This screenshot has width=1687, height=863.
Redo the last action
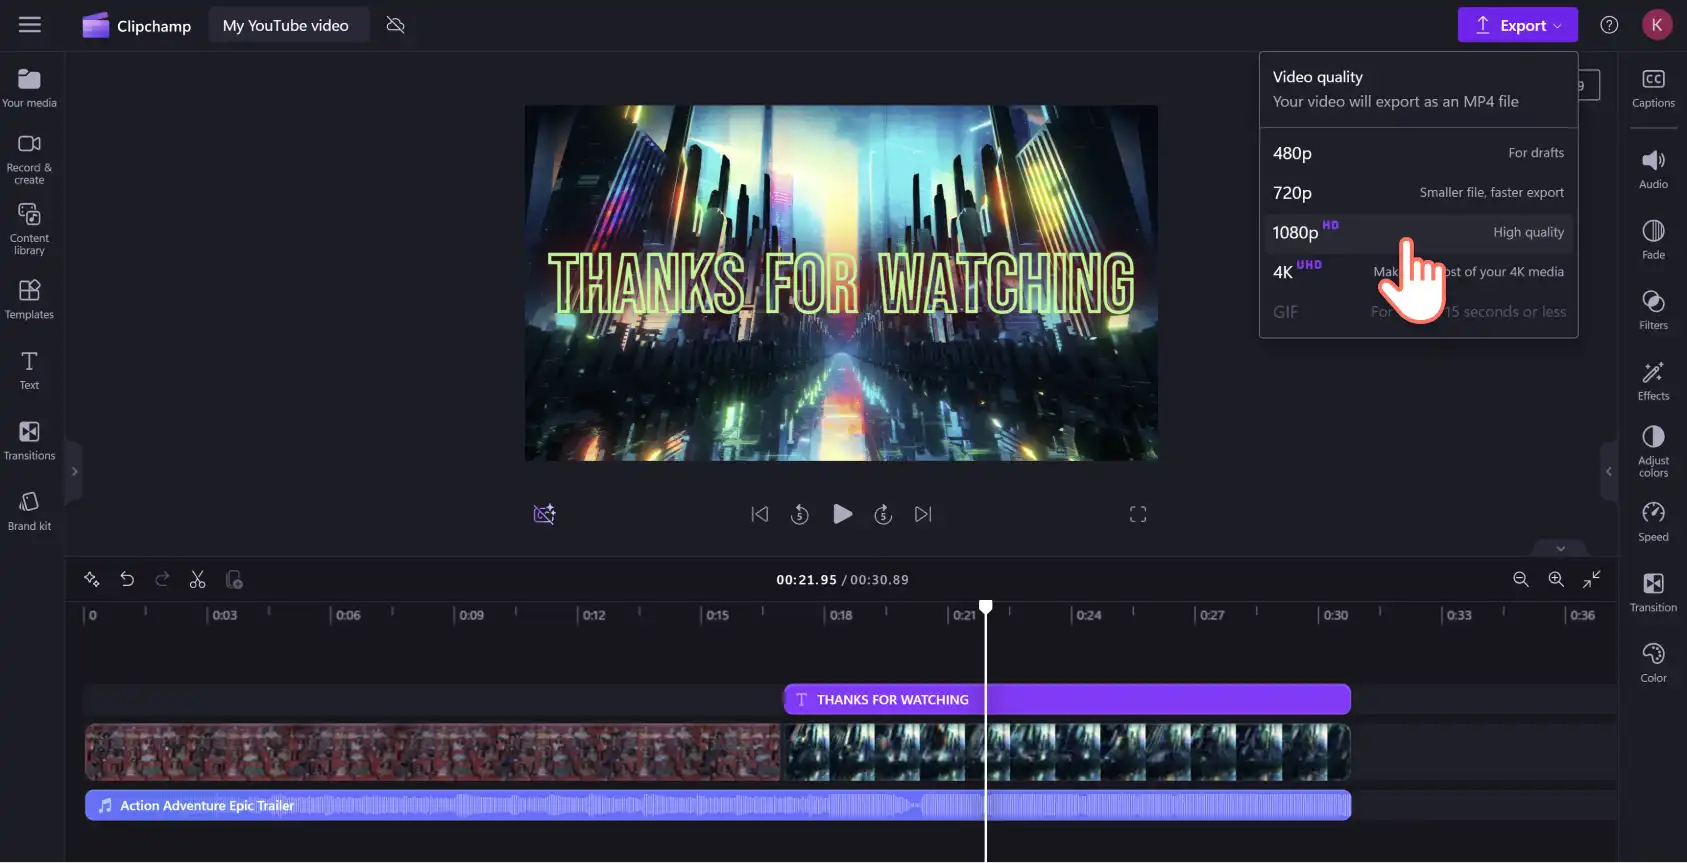click(x=162, y=579)
